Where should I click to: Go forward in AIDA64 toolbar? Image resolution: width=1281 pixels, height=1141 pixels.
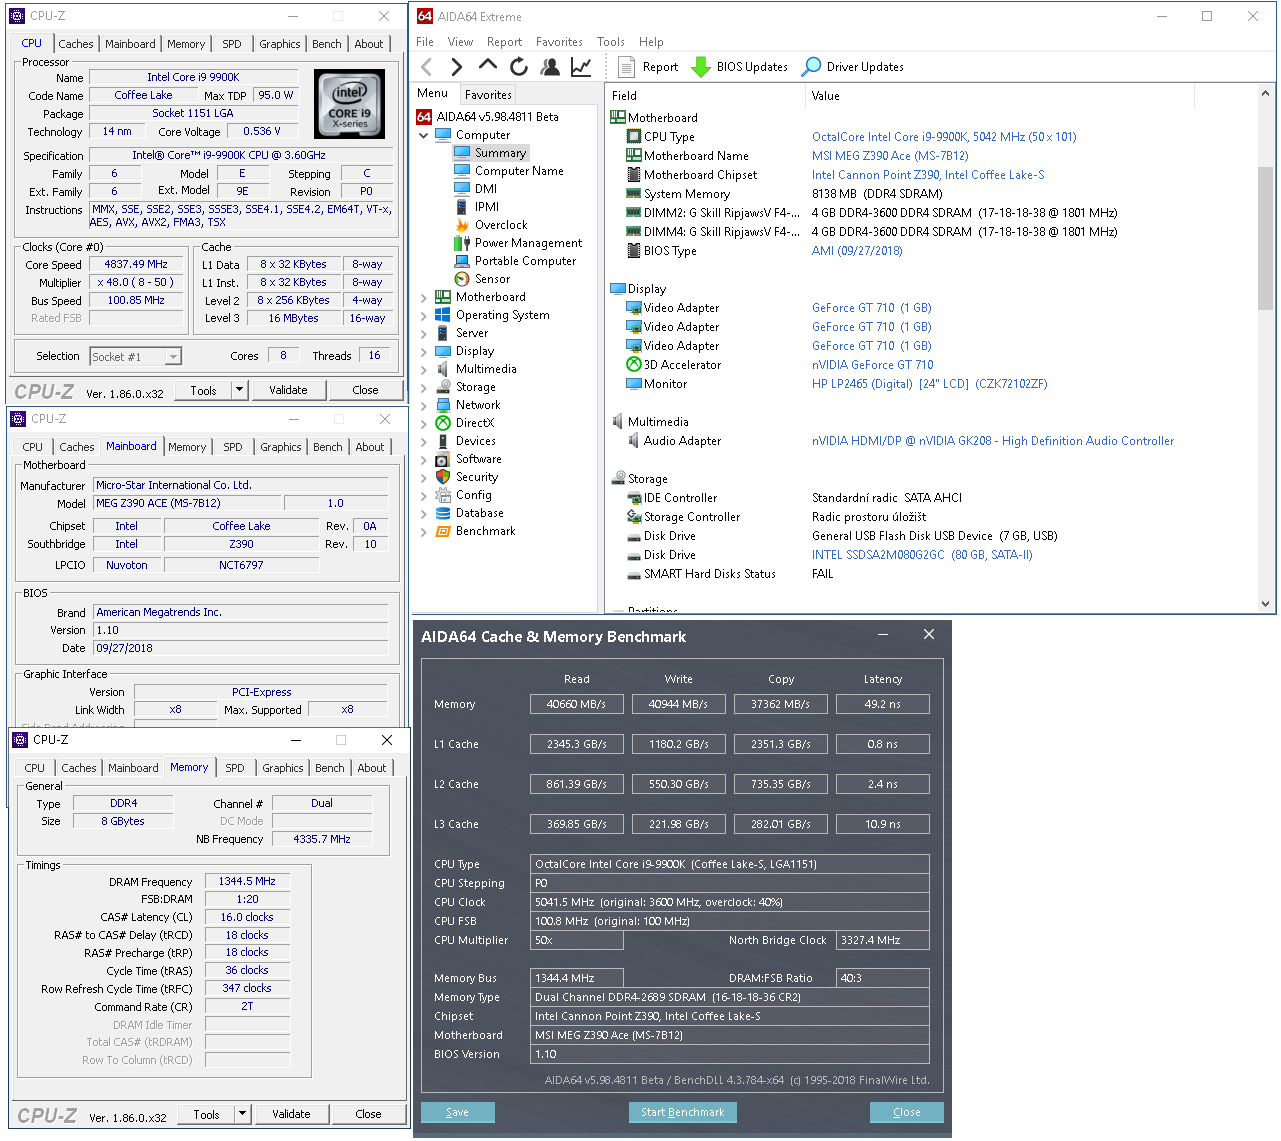[x=457, y=67]
